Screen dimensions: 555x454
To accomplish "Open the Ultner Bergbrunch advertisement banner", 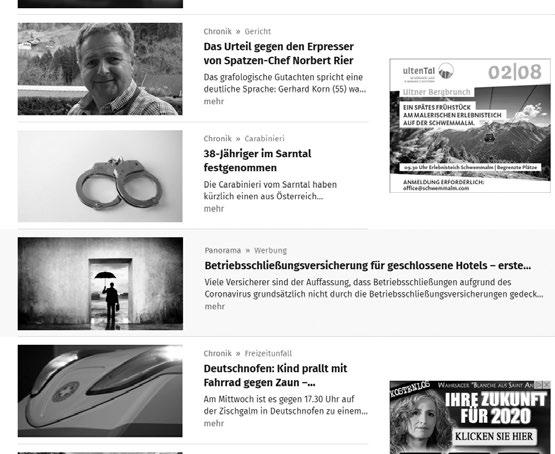I will [x=470, y=126].
